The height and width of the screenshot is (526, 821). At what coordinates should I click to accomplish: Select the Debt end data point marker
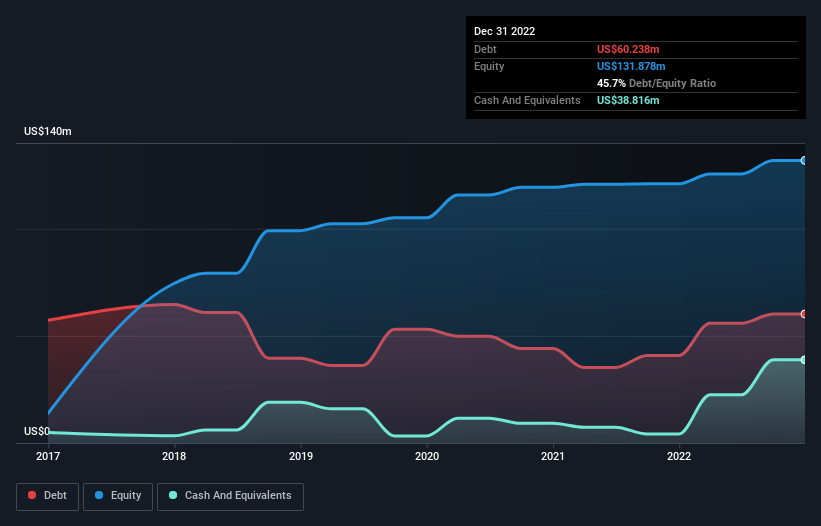(x=804, y=314)
